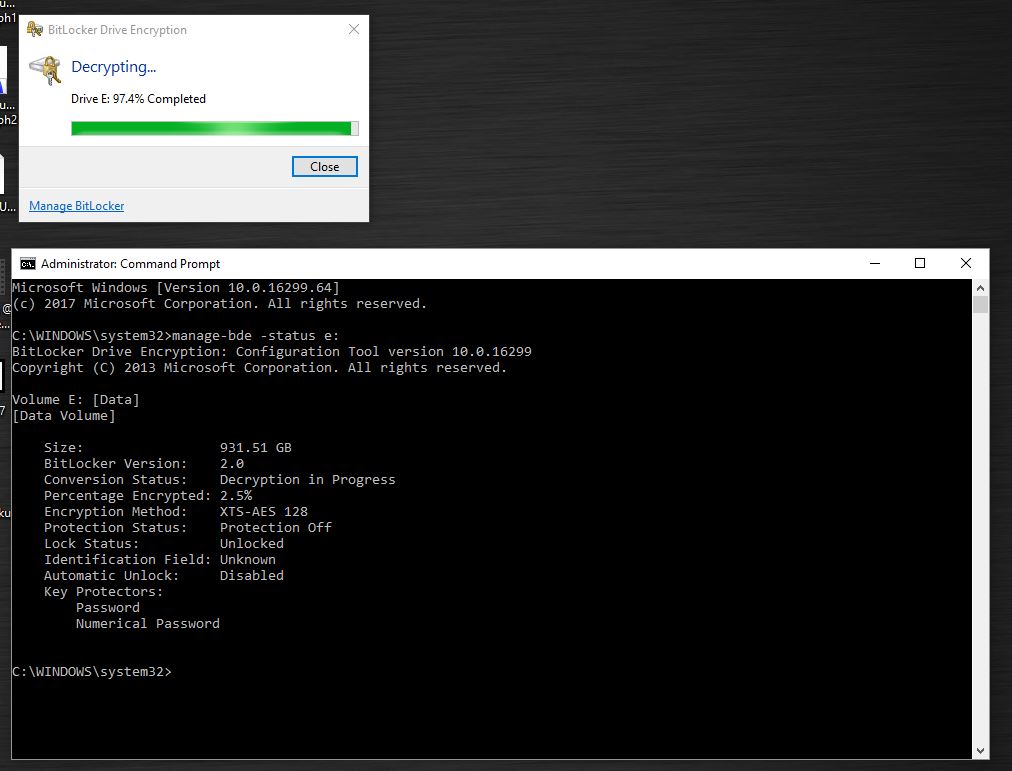Image resolution: width=1012 pixels, height=771 pixels.
Task: Click the automatic unlock value 'Disabled'
Action: point(252,576)
